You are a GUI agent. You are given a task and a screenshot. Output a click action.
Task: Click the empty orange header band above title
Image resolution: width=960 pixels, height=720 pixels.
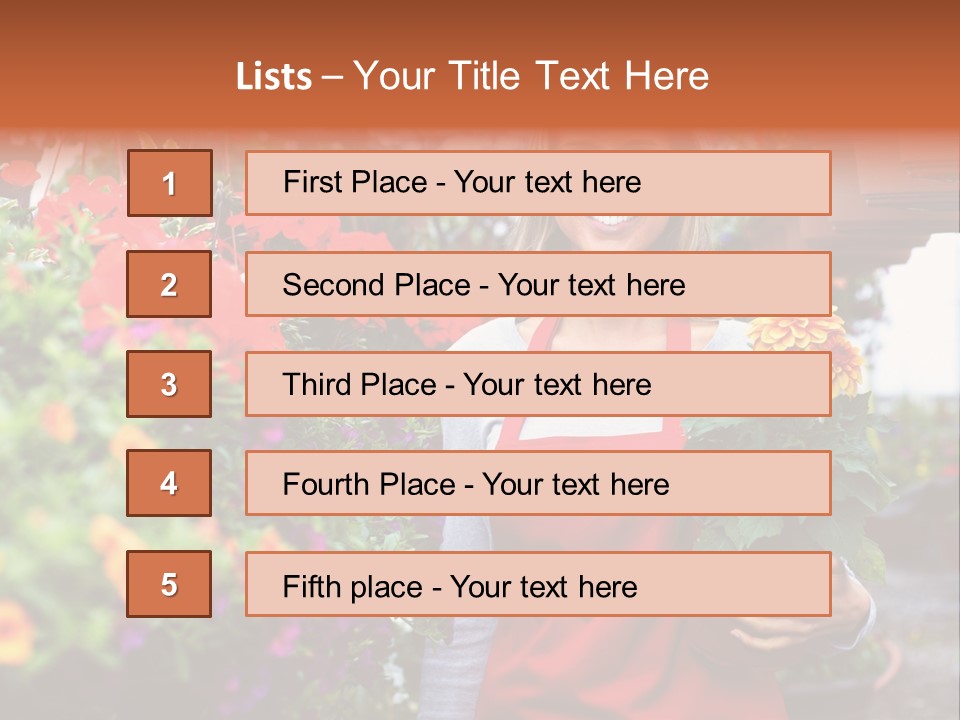480,22
